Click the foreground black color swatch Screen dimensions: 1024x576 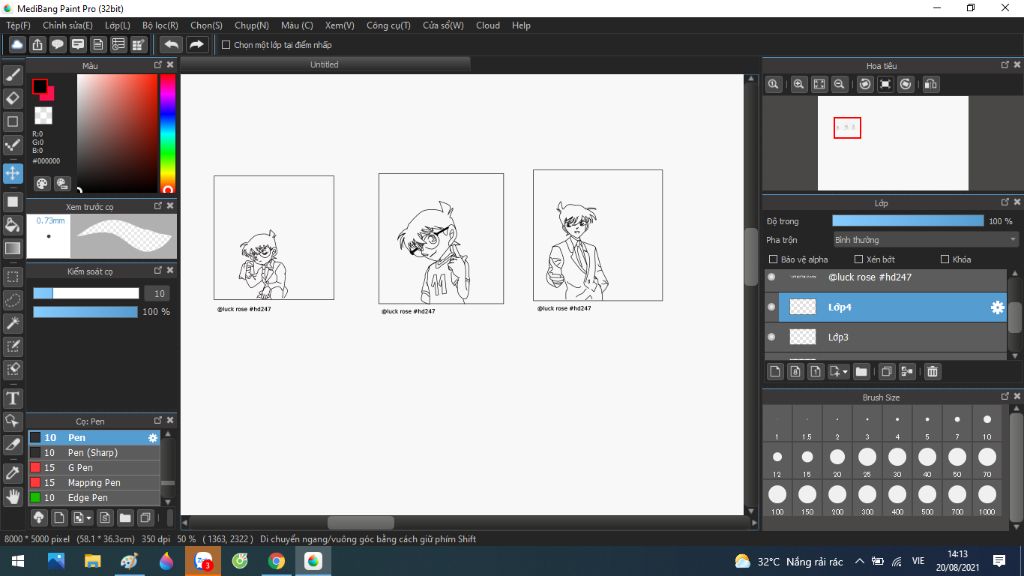(x=39, y=86)
